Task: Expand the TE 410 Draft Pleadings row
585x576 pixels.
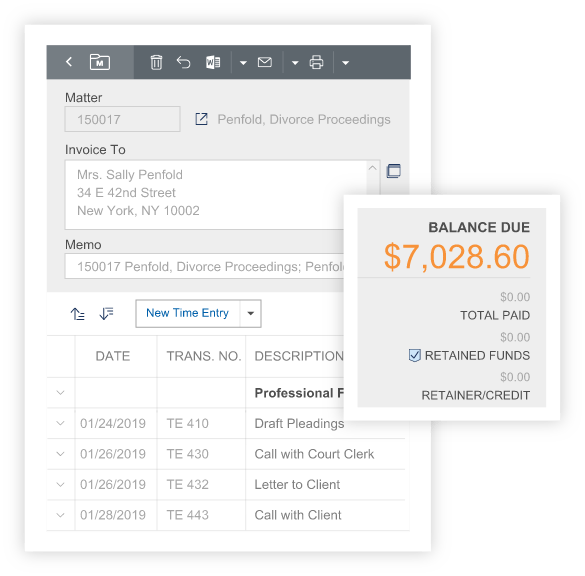Action: pyautogui.click(x=60, y=423)
